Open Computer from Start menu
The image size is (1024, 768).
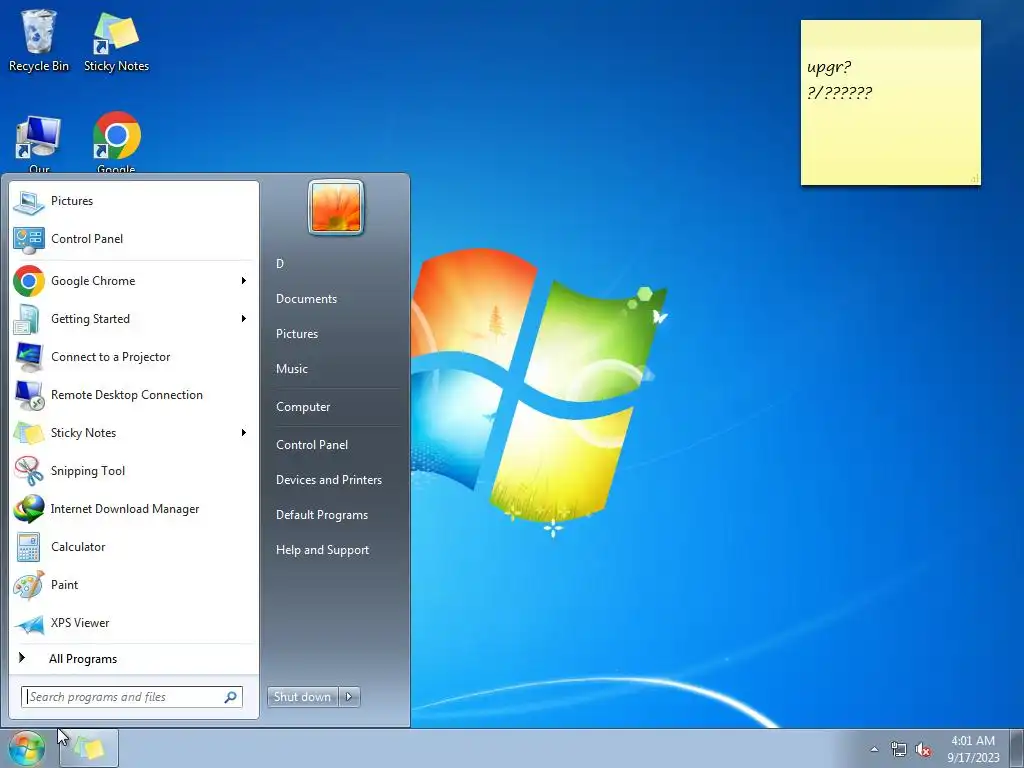click(303, 407)
